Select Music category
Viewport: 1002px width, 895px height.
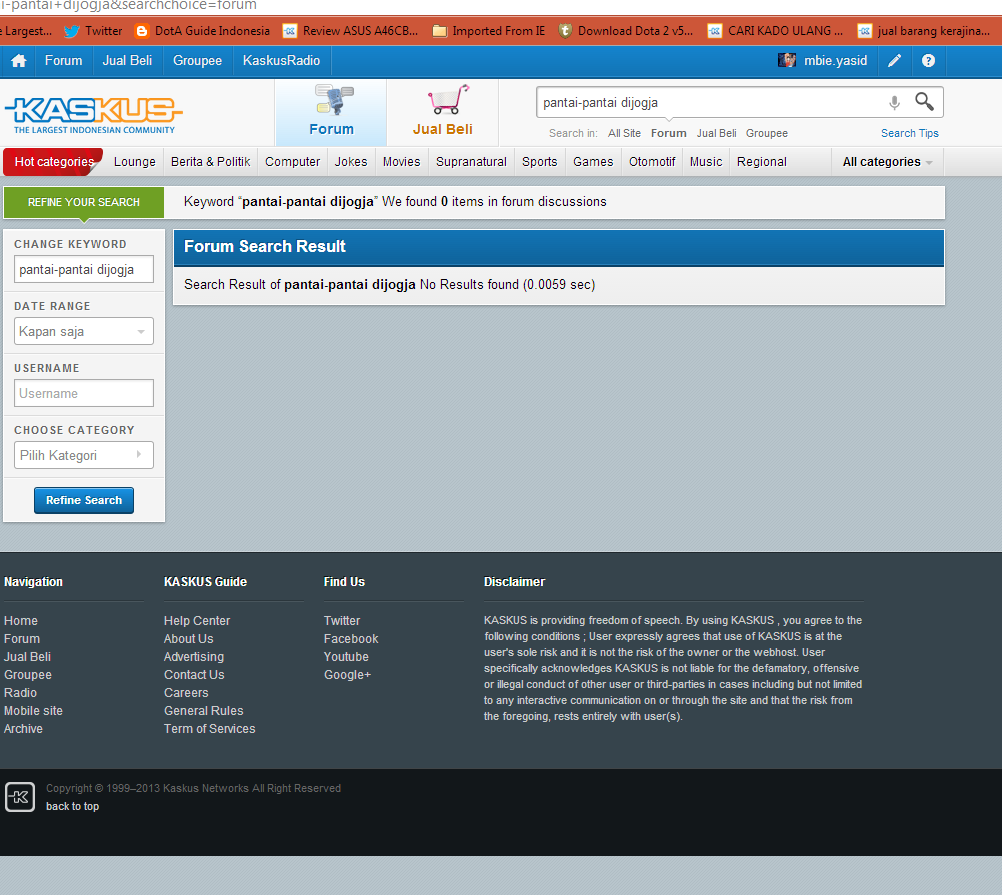coord(705,162)
